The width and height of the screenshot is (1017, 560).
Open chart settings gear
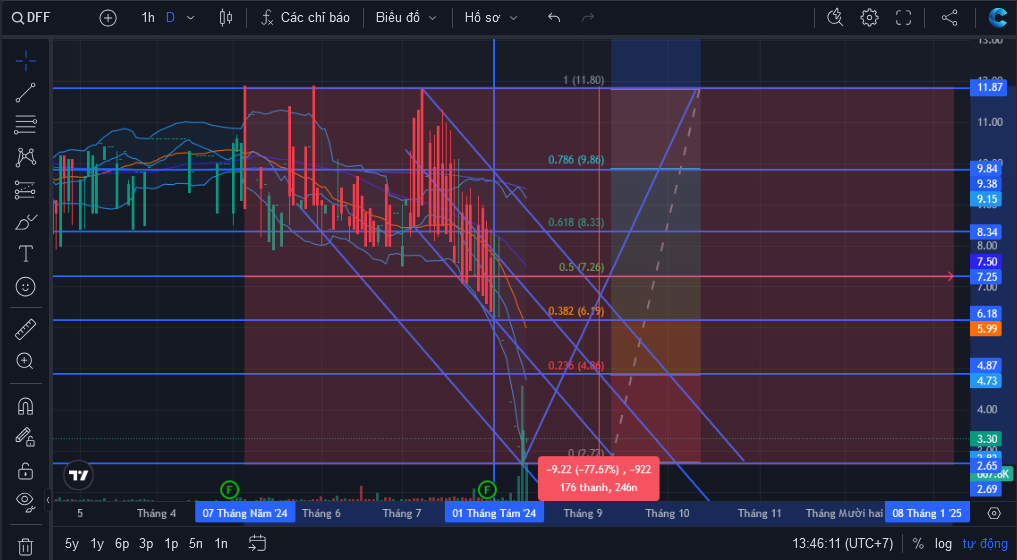coord(869,18)
